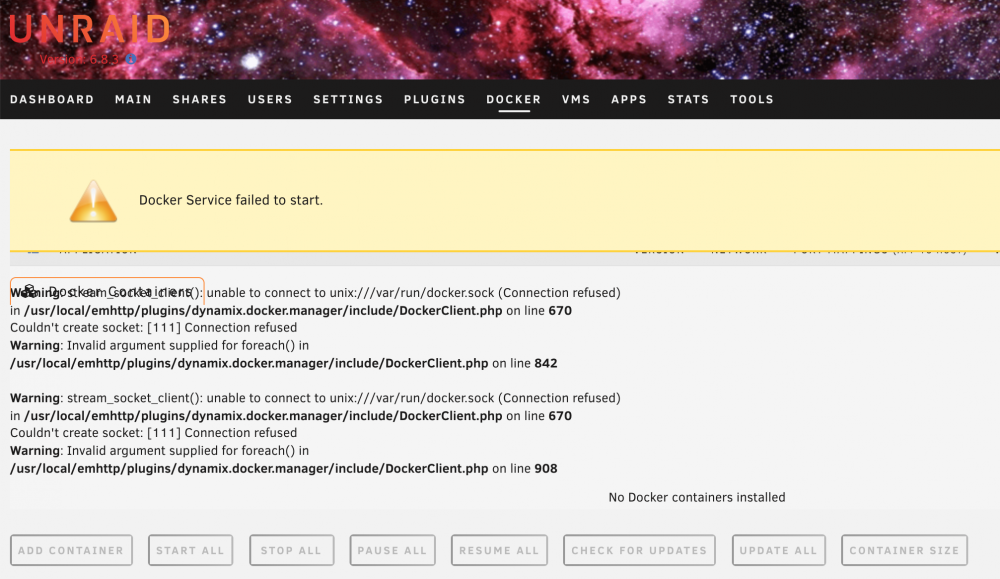Click the Resume All button
Viewport: 1000px width, 579px height.
(499, 550)
